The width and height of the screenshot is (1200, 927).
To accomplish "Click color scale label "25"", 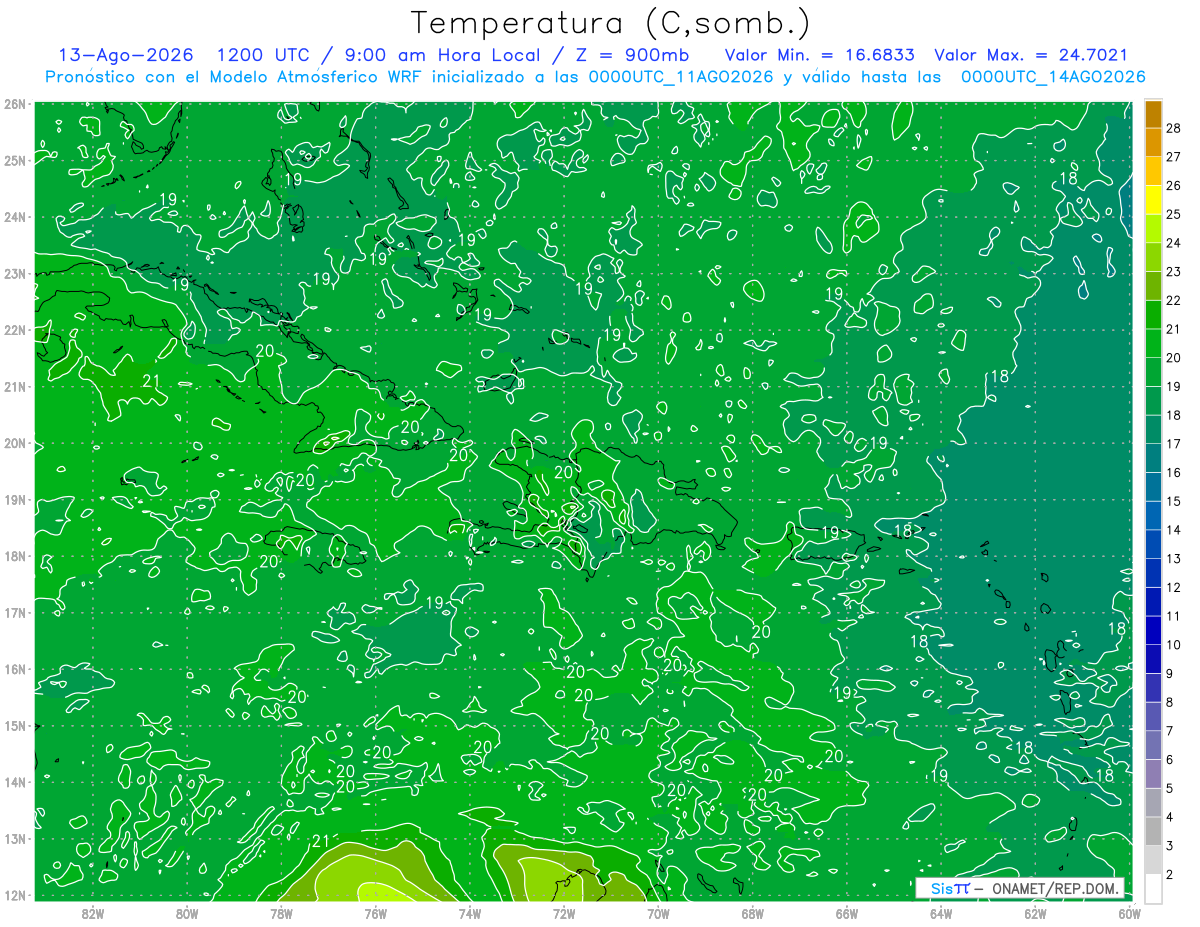I will 1174,214.
